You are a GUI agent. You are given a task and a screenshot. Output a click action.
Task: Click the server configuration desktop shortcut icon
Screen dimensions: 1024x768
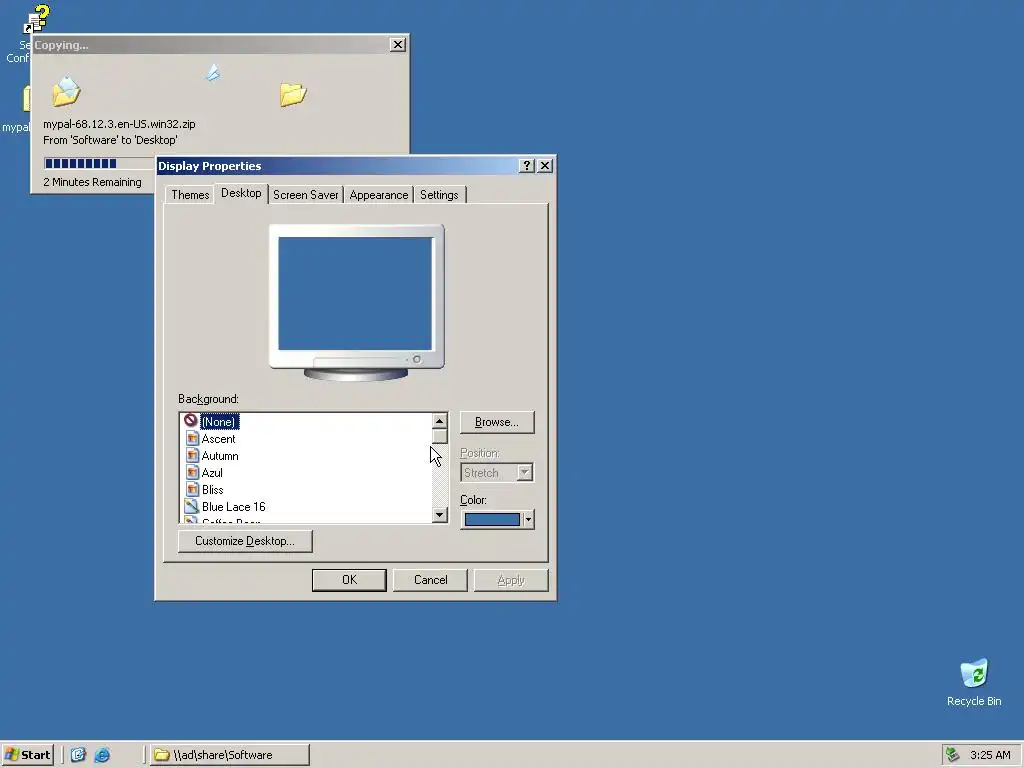(37, 18)
